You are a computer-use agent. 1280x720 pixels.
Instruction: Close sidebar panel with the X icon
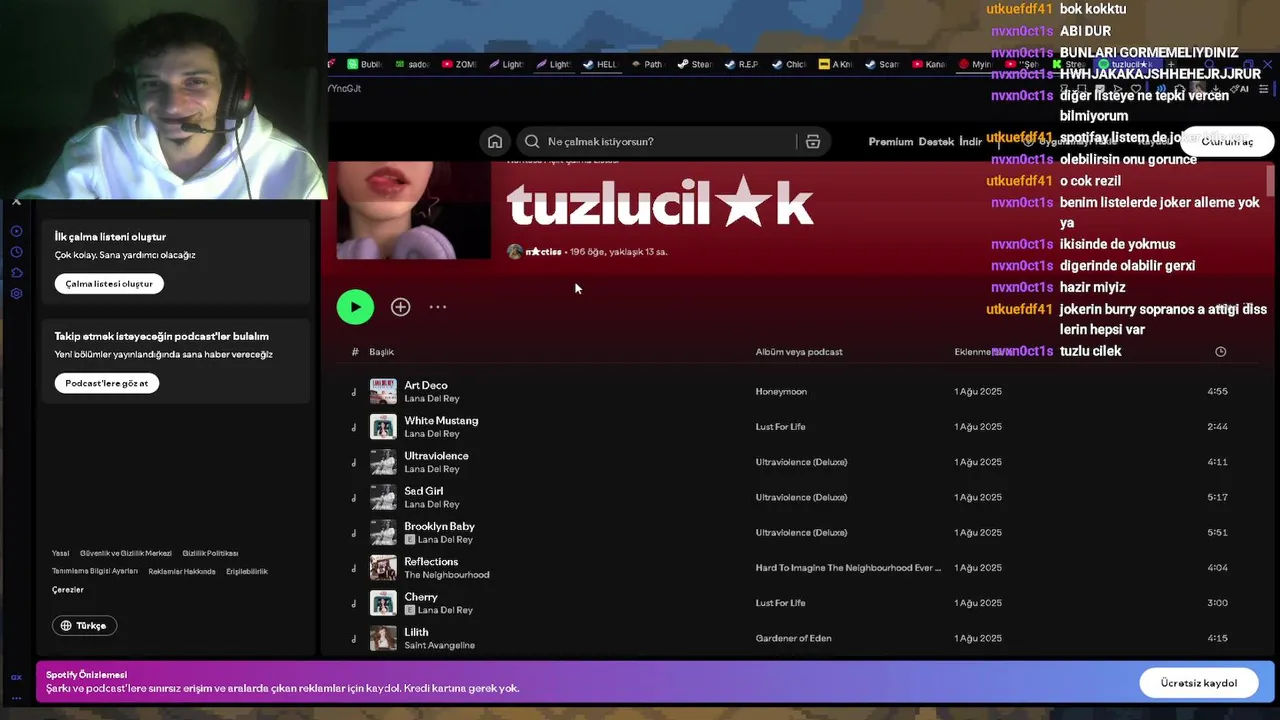click(x=16, y=202)
